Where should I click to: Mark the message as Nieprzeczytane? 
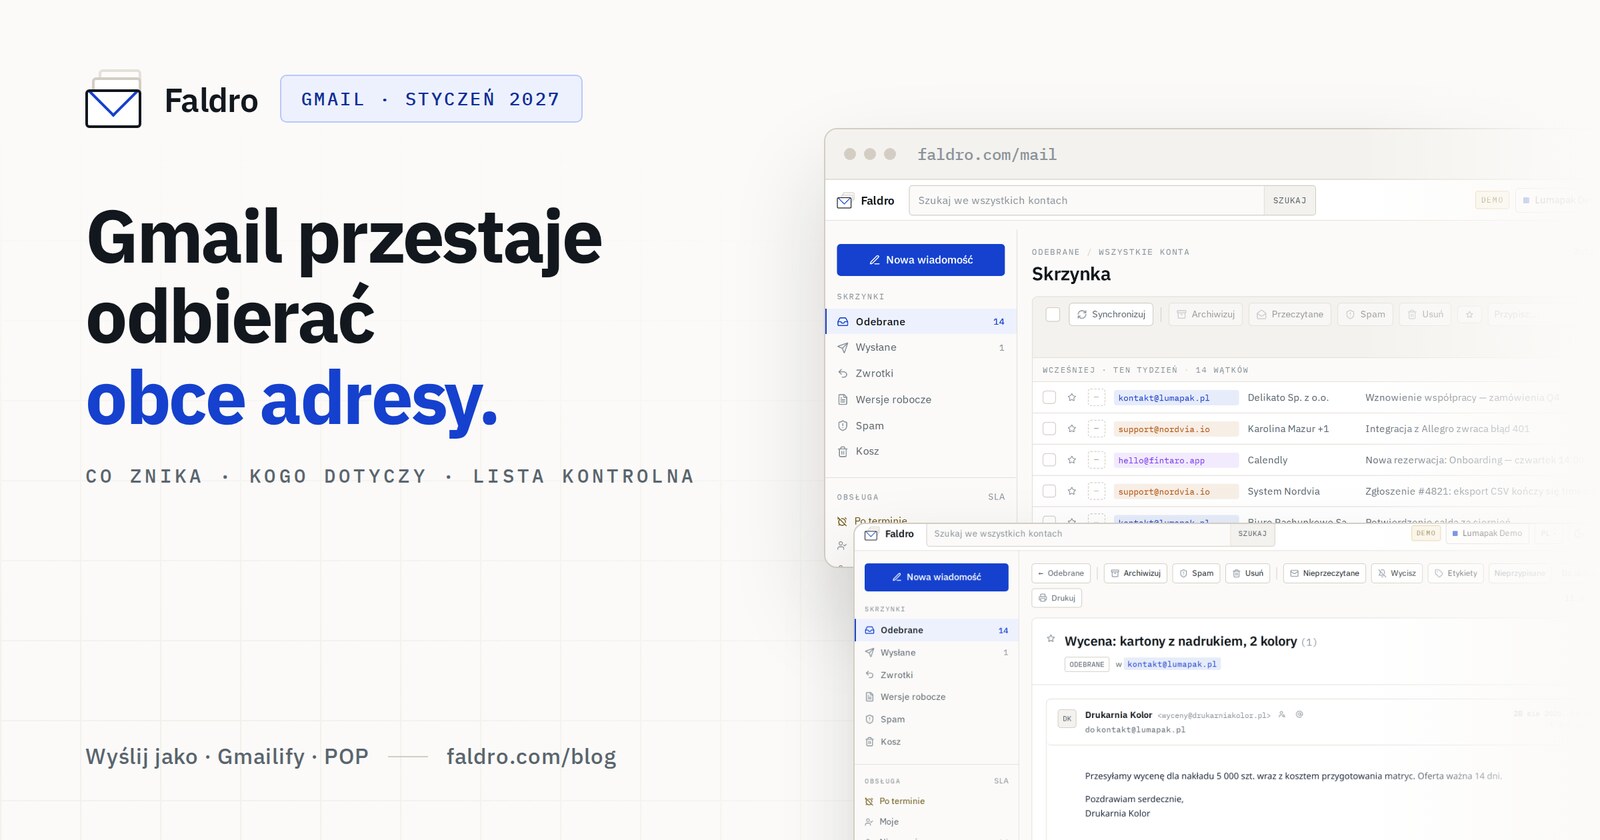(1324, 574)
